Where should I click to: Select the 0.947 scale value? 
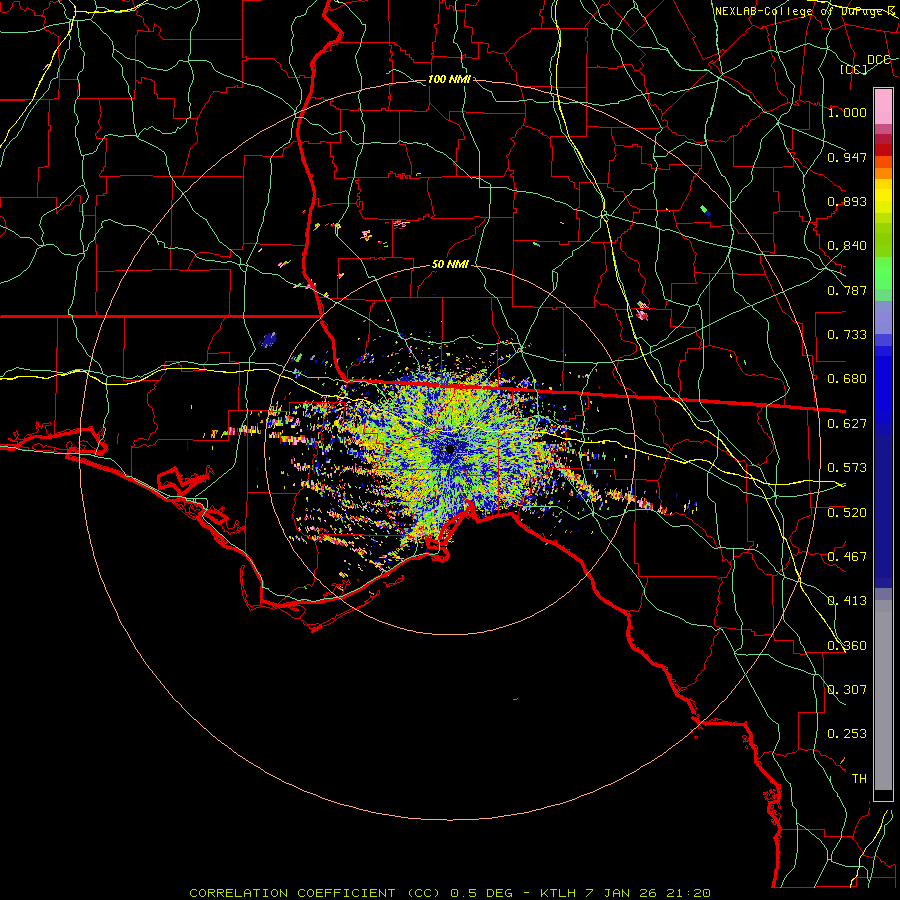coord(847,157)
